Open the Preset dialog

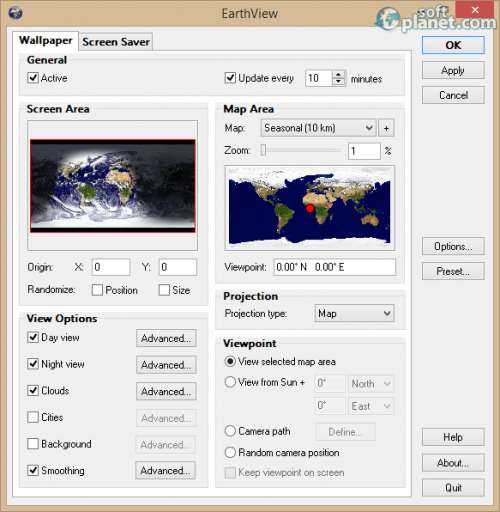[x=453, y=271]
